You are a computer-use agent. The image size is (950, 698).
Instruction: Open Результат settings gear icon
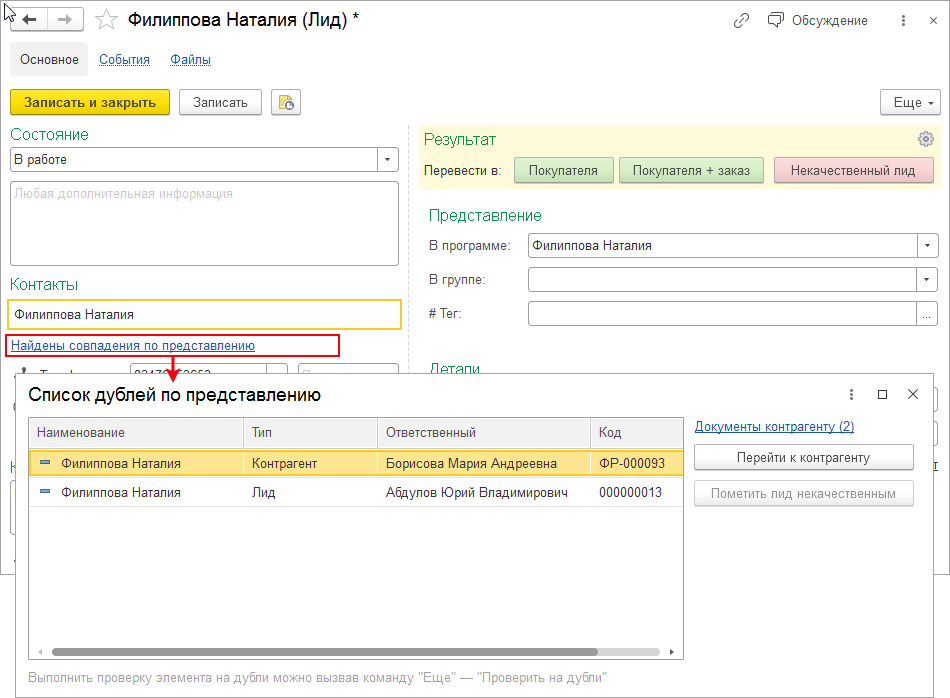(926, 139)
